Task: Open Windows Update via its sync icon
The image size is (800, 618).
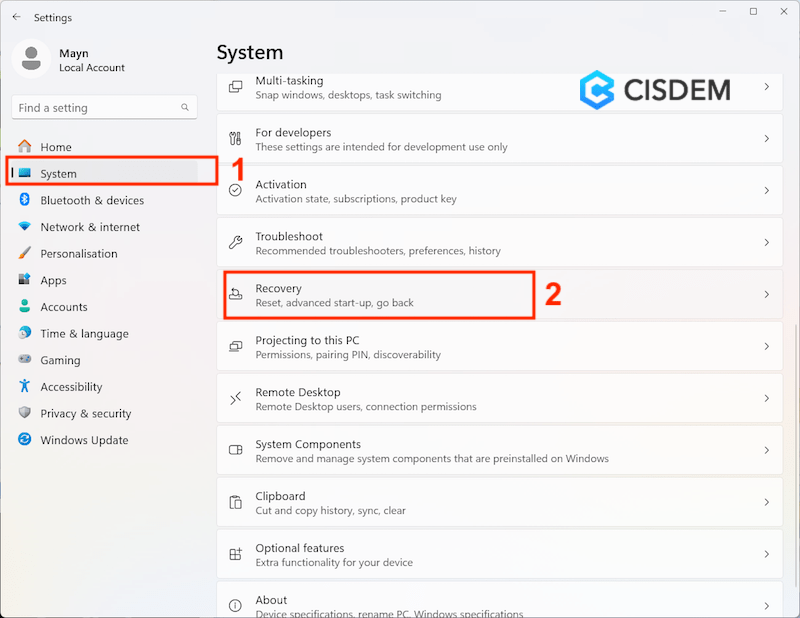Action: (25, 440)
